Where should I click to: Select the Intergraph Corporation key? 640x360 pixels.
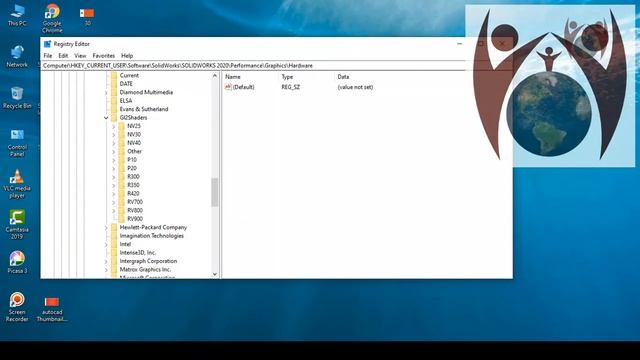[x=148, y=261]
